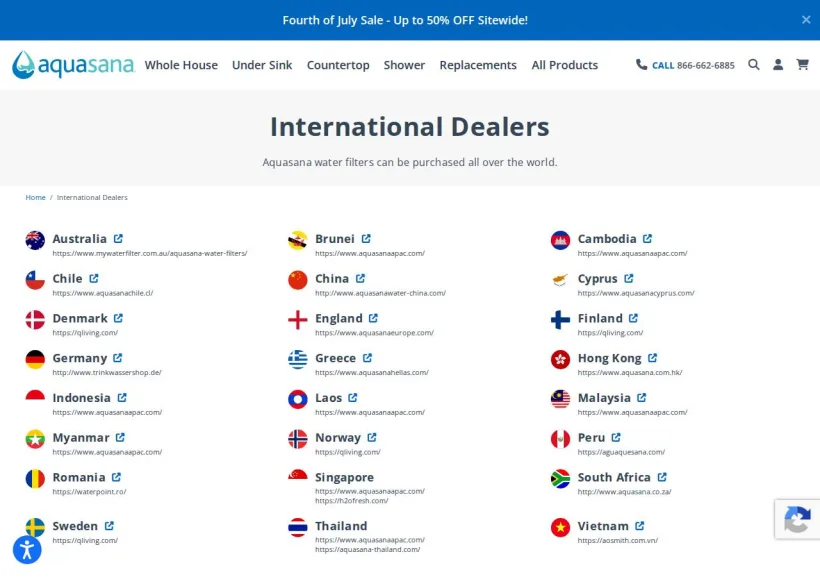Click the trinkwassershop.de URL text

[107, 372]
